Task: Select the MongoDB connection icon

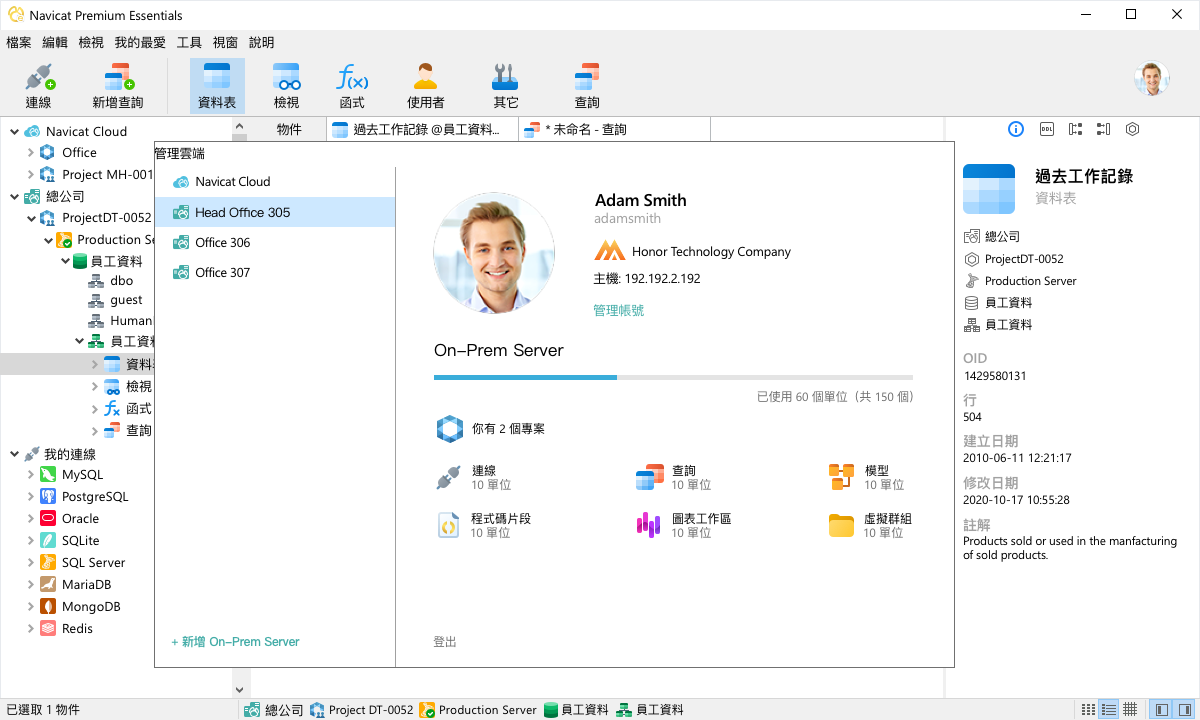Action: point(47,607)
